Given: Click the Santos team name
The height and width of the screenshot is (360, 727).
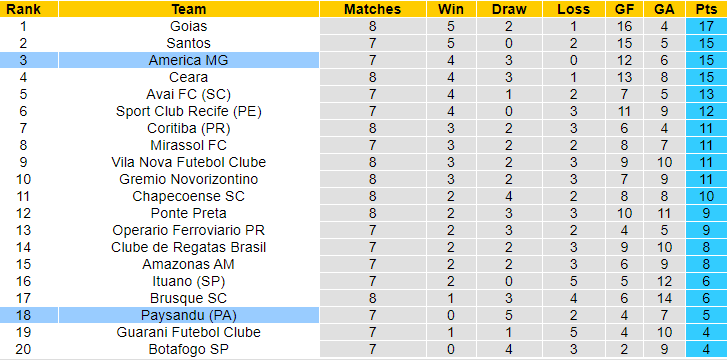Looking at the screenshot, I should pyautogui.click(x=189, y=43).
